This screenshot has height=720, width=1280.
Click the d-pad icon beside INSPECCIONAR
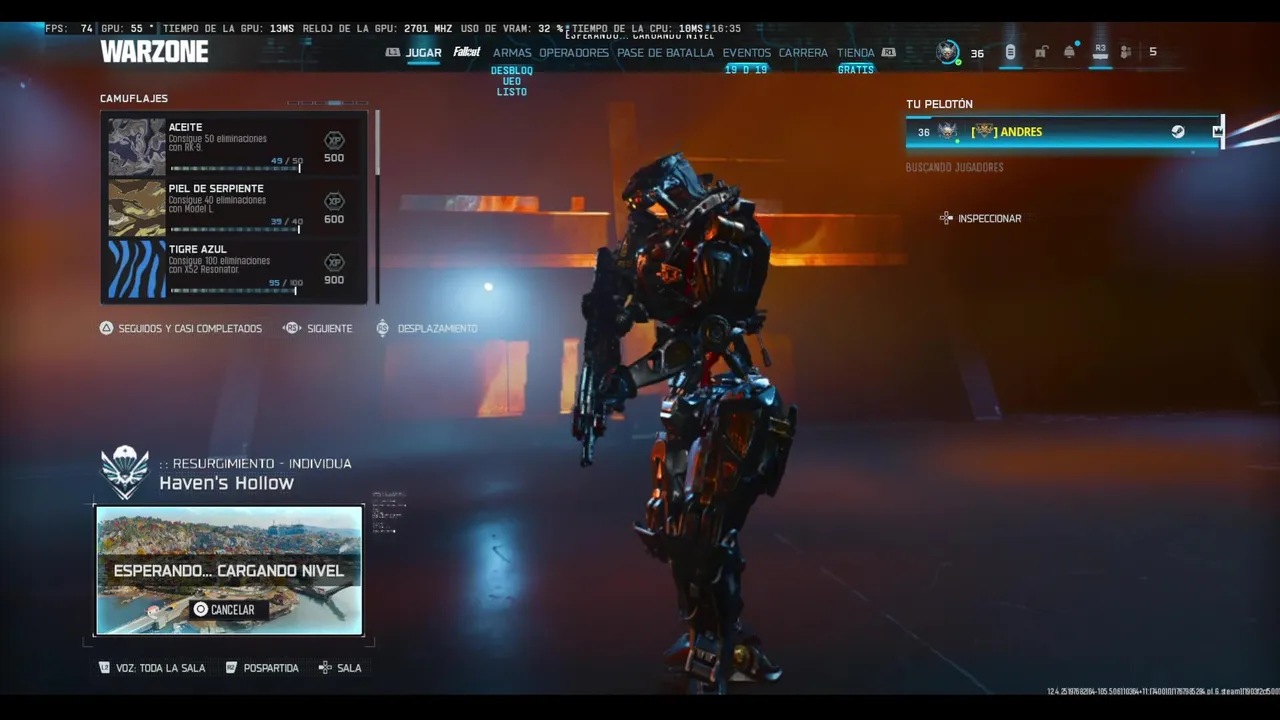point(946,218)
